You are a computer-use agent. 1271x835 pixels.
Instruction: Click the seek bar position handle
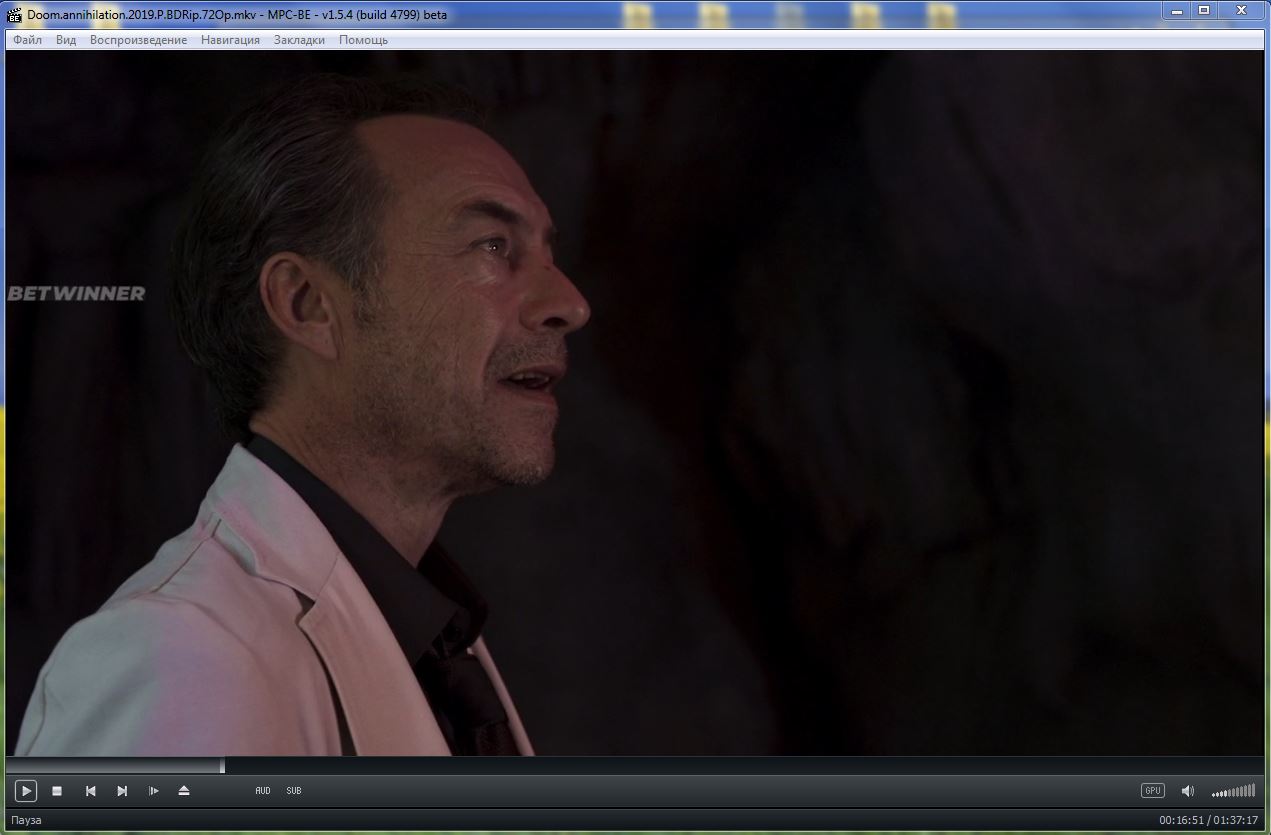[222, 765]
